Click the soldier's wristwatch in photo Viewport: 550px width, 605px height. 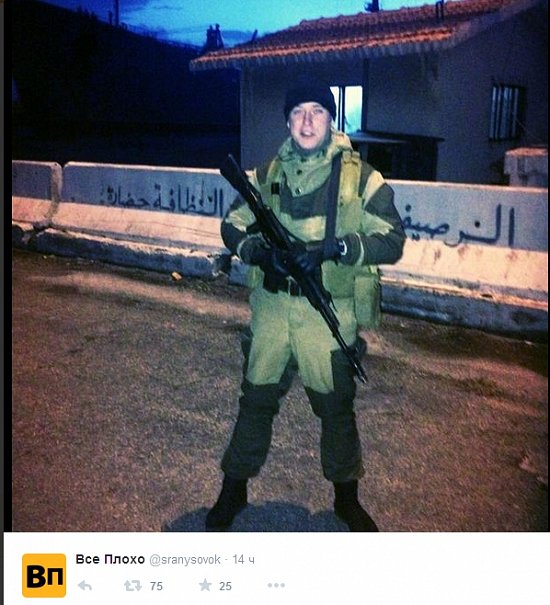coord(343,247)
